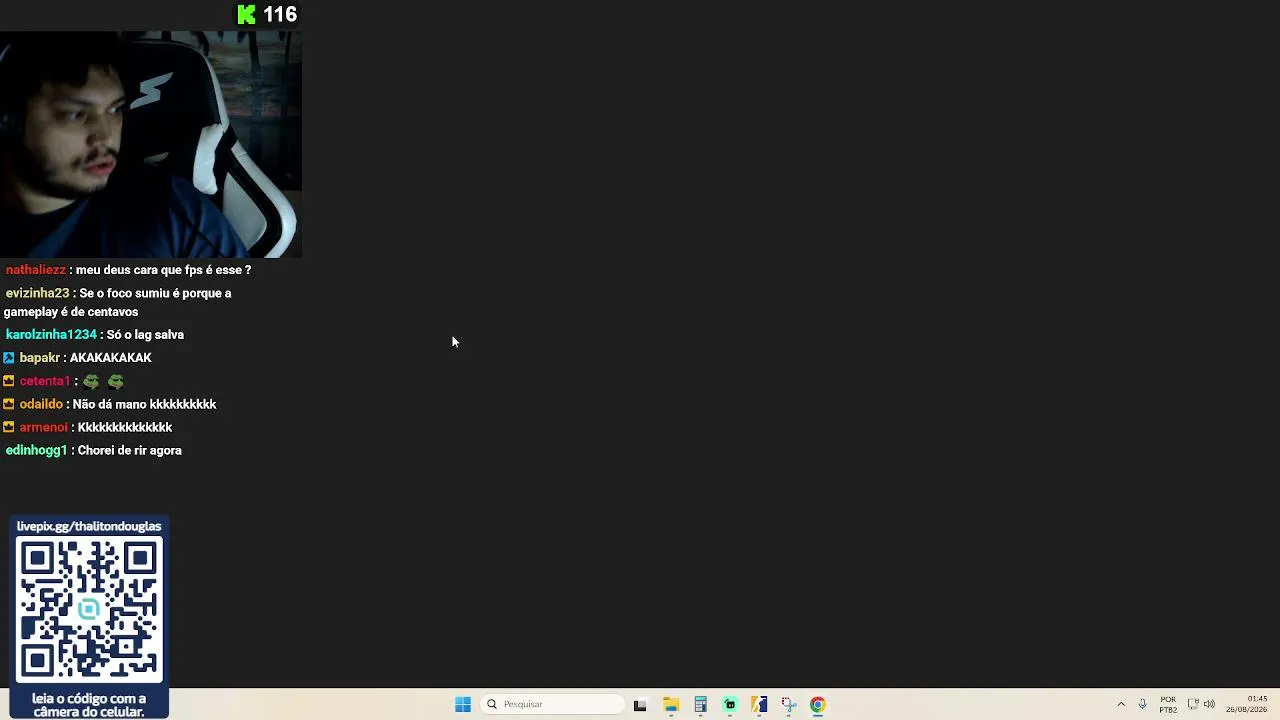Click the livepix.gg/thalitondouglas link text
Viewport: 1280px width, 720px height.
click(x=89, y=526)
